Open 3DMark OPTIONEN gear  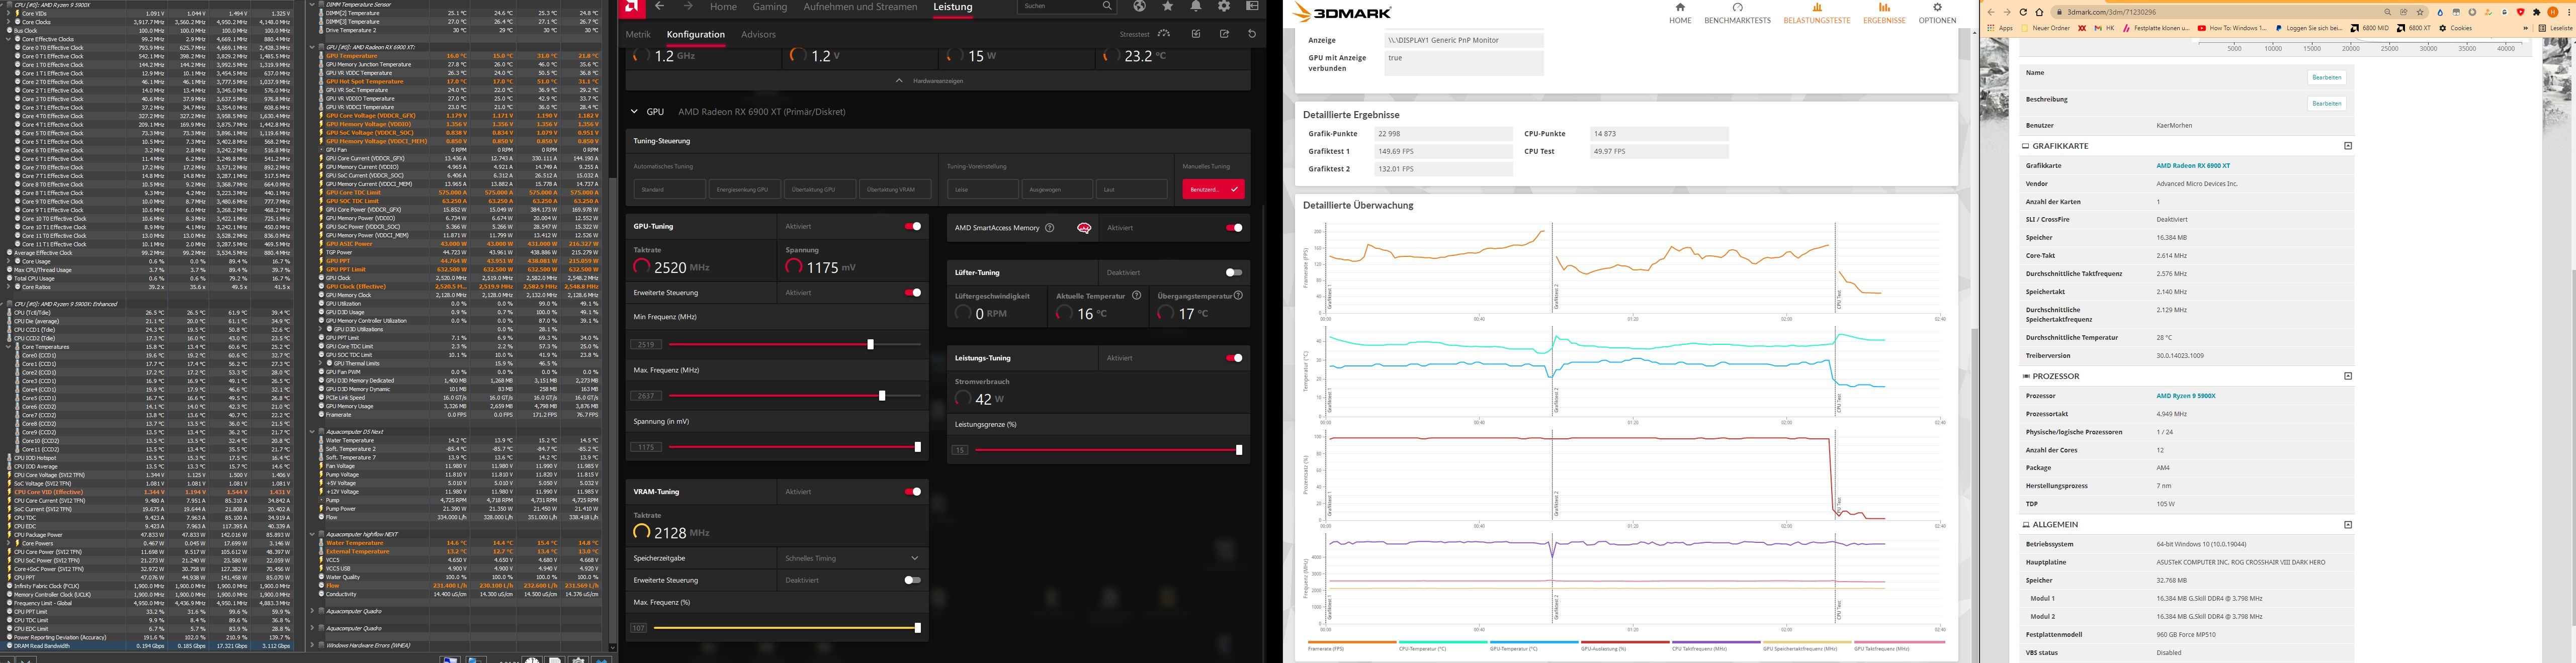click(x=1937, y=7)
